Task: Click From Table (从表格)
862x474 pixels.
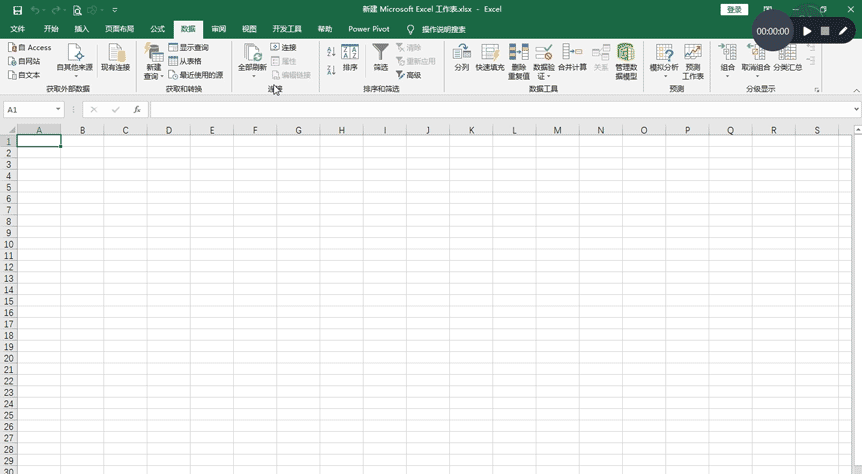Action: click(x=185, y=61)
